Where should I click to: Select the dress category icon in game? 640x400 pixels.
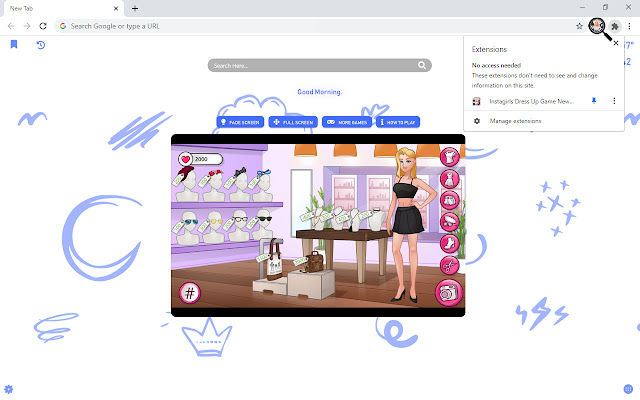(449, 179)
